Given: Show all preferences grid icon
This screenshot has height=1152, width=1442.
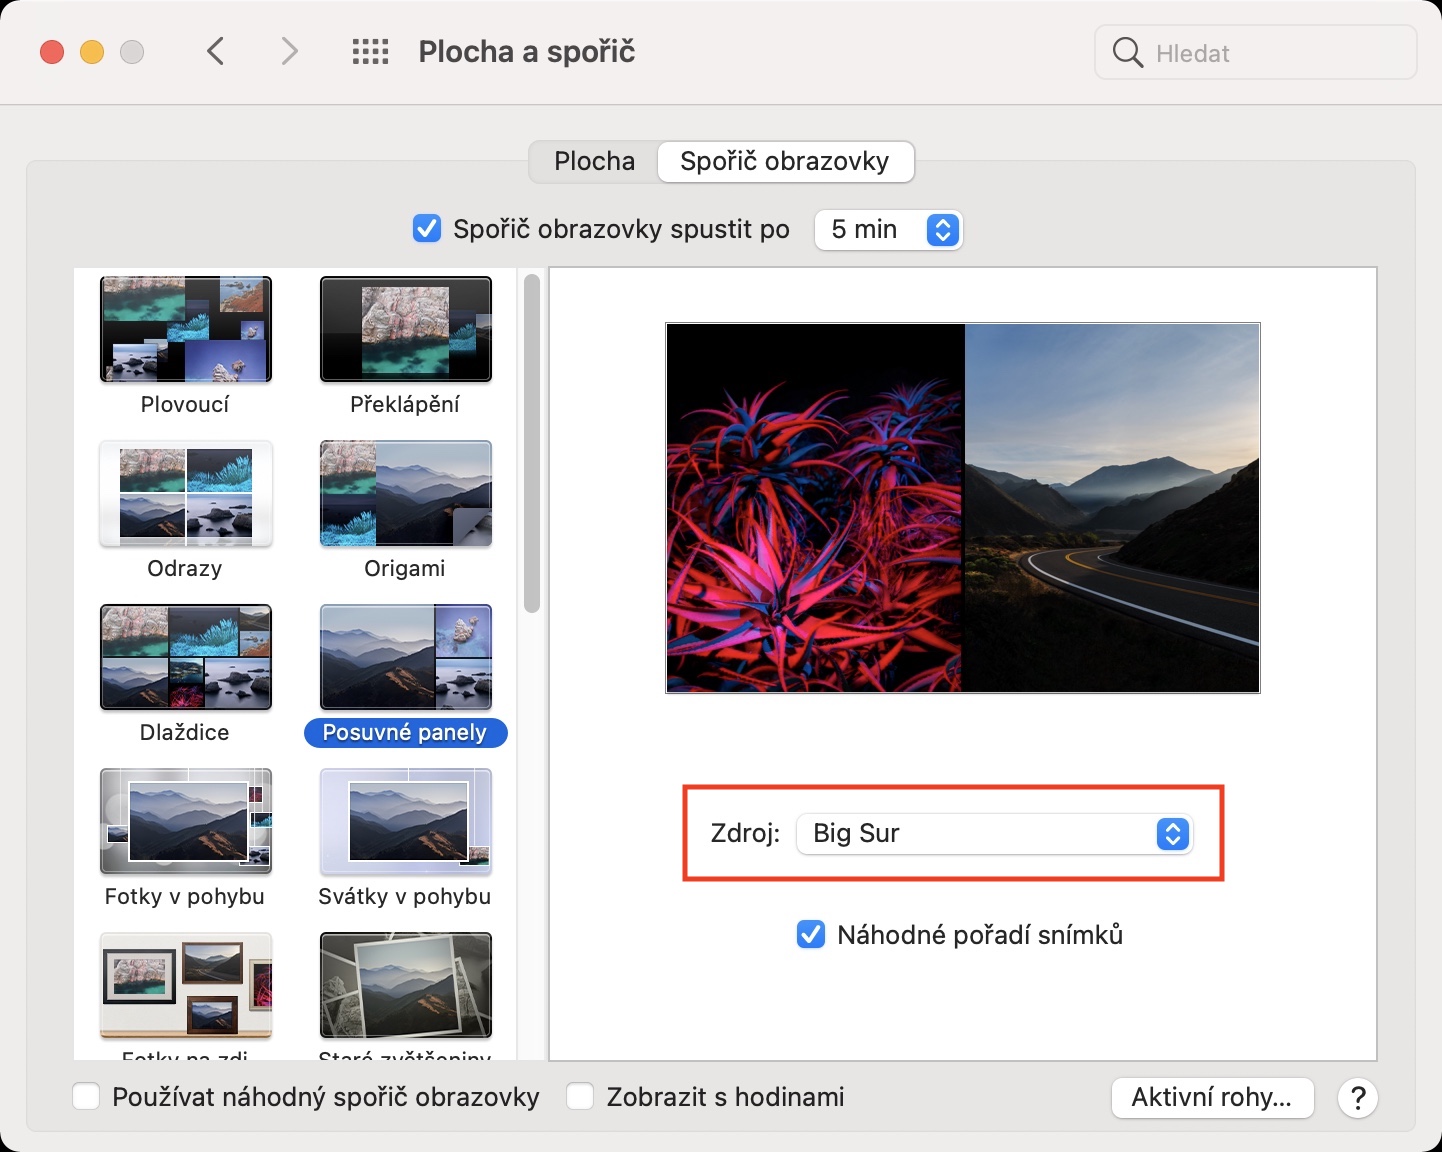Looking at the screenshot, I should (370, 52).
